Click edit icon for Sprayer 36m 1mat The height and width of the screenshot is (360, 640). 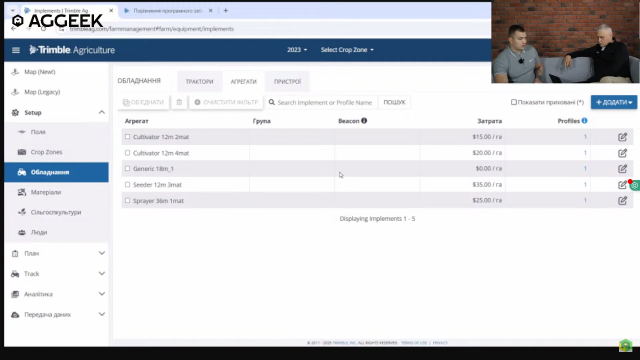click(x=622, y=200)
